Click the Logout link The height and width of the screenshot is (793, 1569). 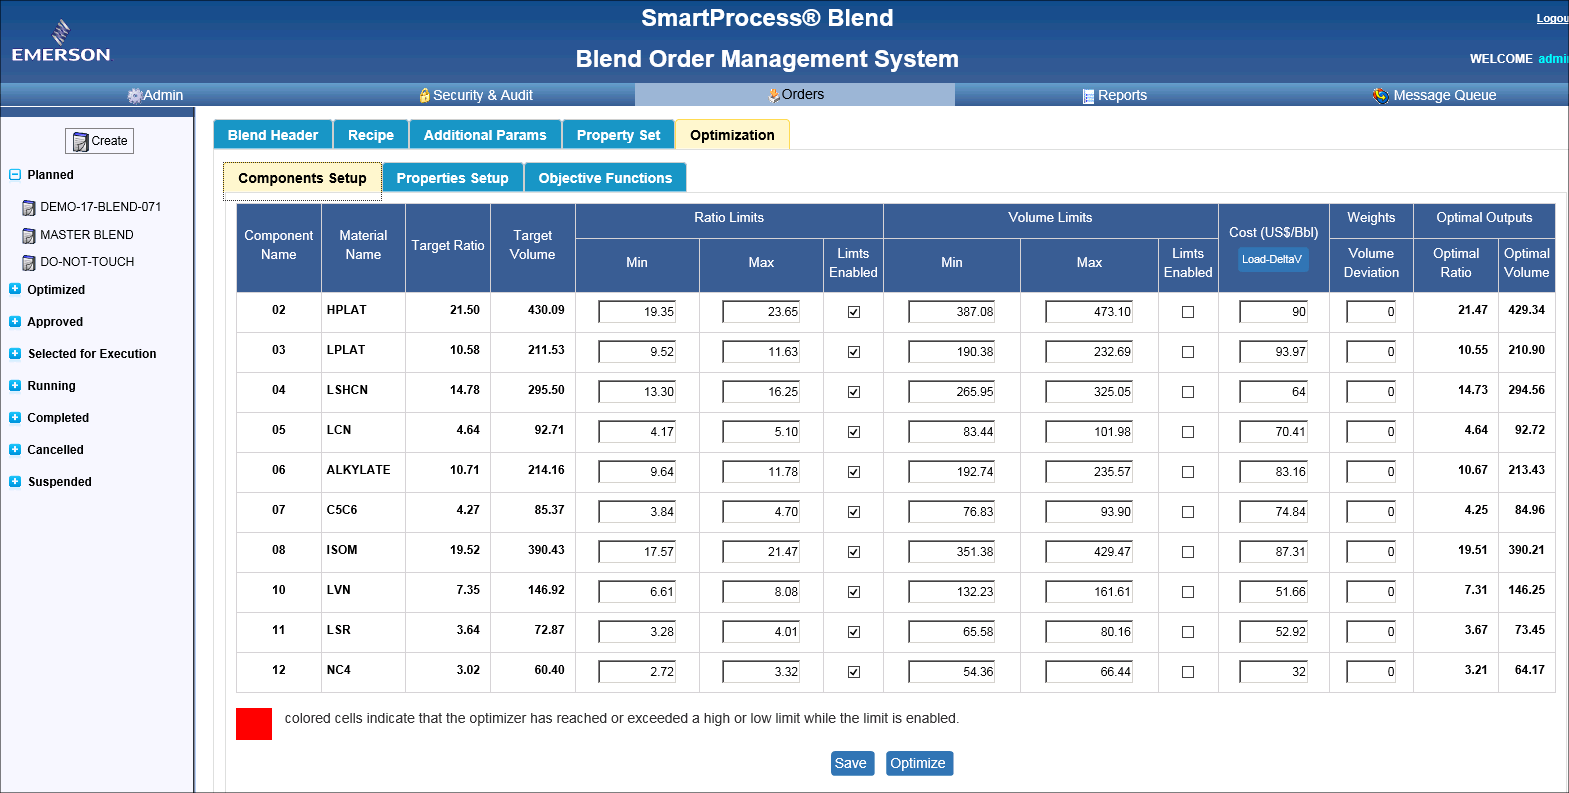pyautogui.click(x=1552, y=18)
